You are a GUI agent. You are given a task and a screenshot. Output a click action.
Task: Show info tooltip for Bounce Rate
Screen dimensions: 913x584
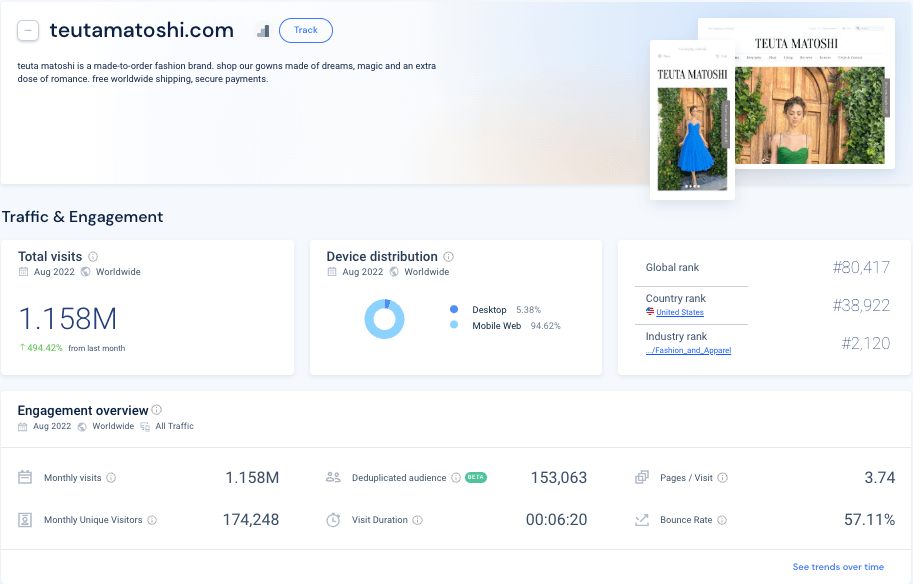[722, 520]
